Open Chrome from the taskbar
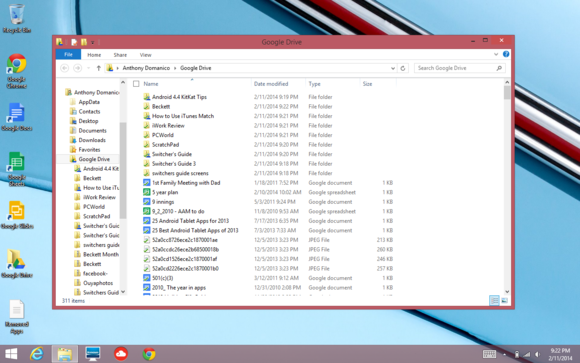Image resolution: width=580 pixels, height=363 pixels. (149, 354)
